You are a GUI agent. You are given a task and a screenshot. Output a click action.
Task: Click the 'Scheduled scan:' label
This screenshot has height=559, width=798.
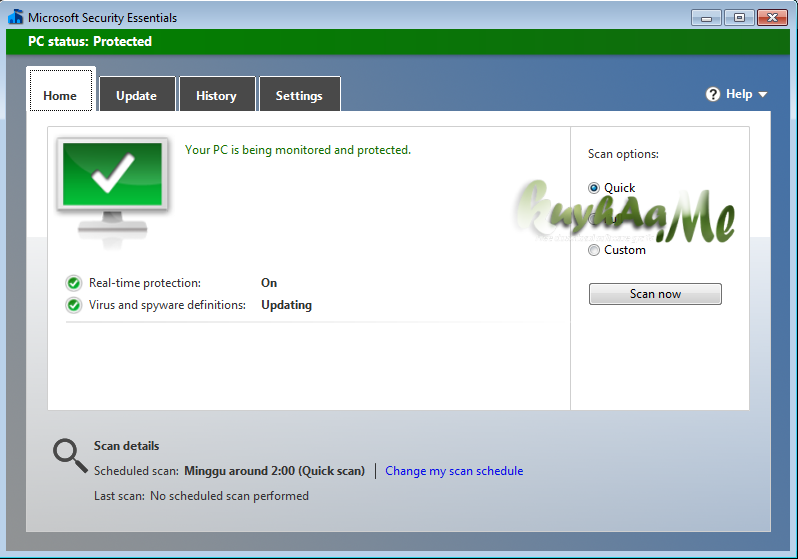(136, 471)
